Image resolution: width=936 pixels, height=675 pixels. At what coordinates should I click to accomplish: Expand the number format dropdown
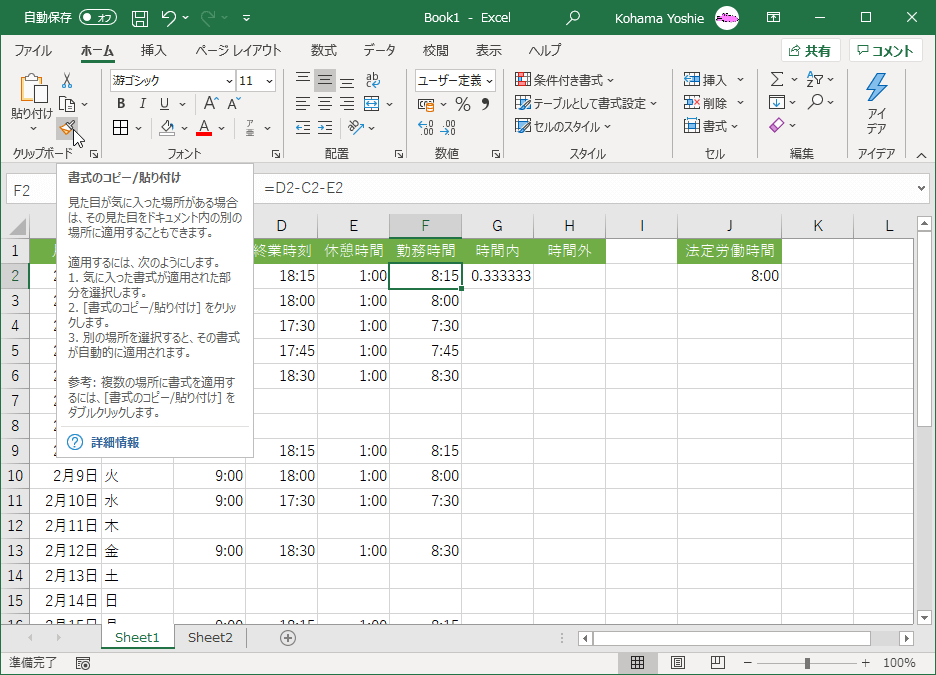489,81
